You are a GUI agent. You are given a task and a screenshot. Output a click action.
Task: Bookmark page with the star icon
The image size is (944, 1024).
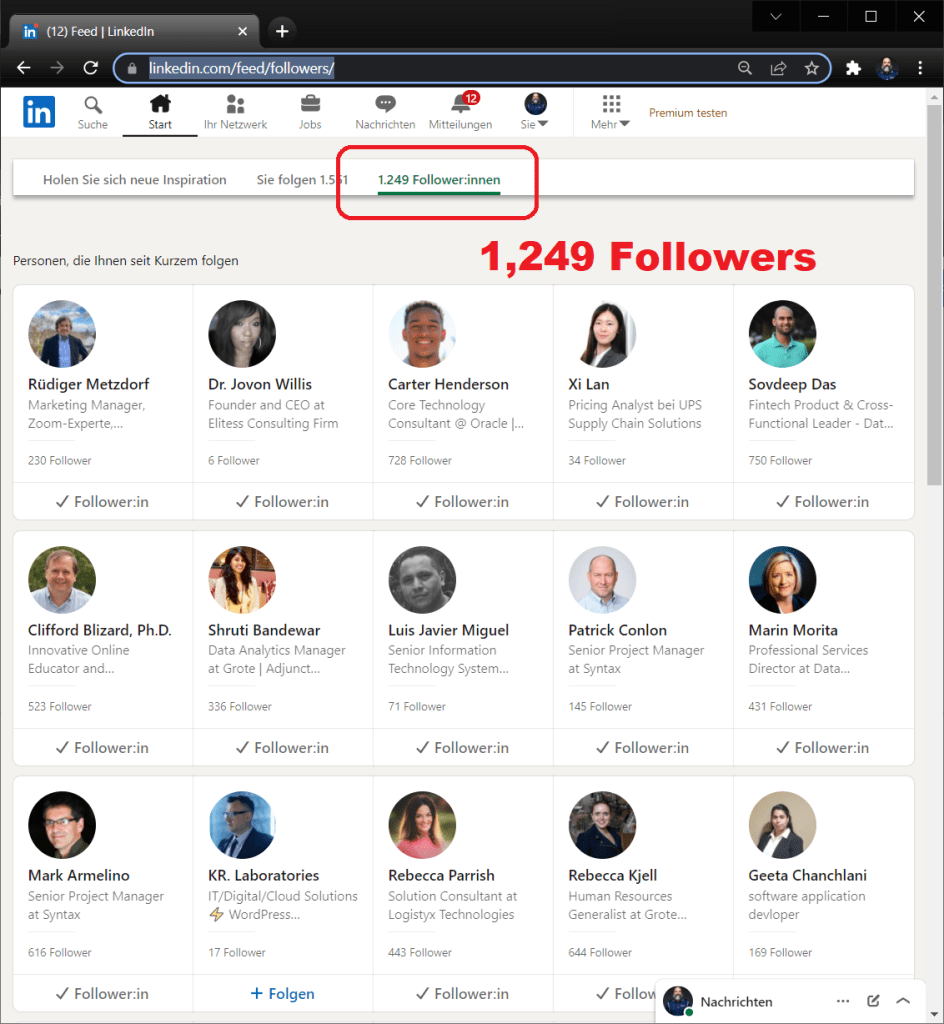click(x=812, y=68)
